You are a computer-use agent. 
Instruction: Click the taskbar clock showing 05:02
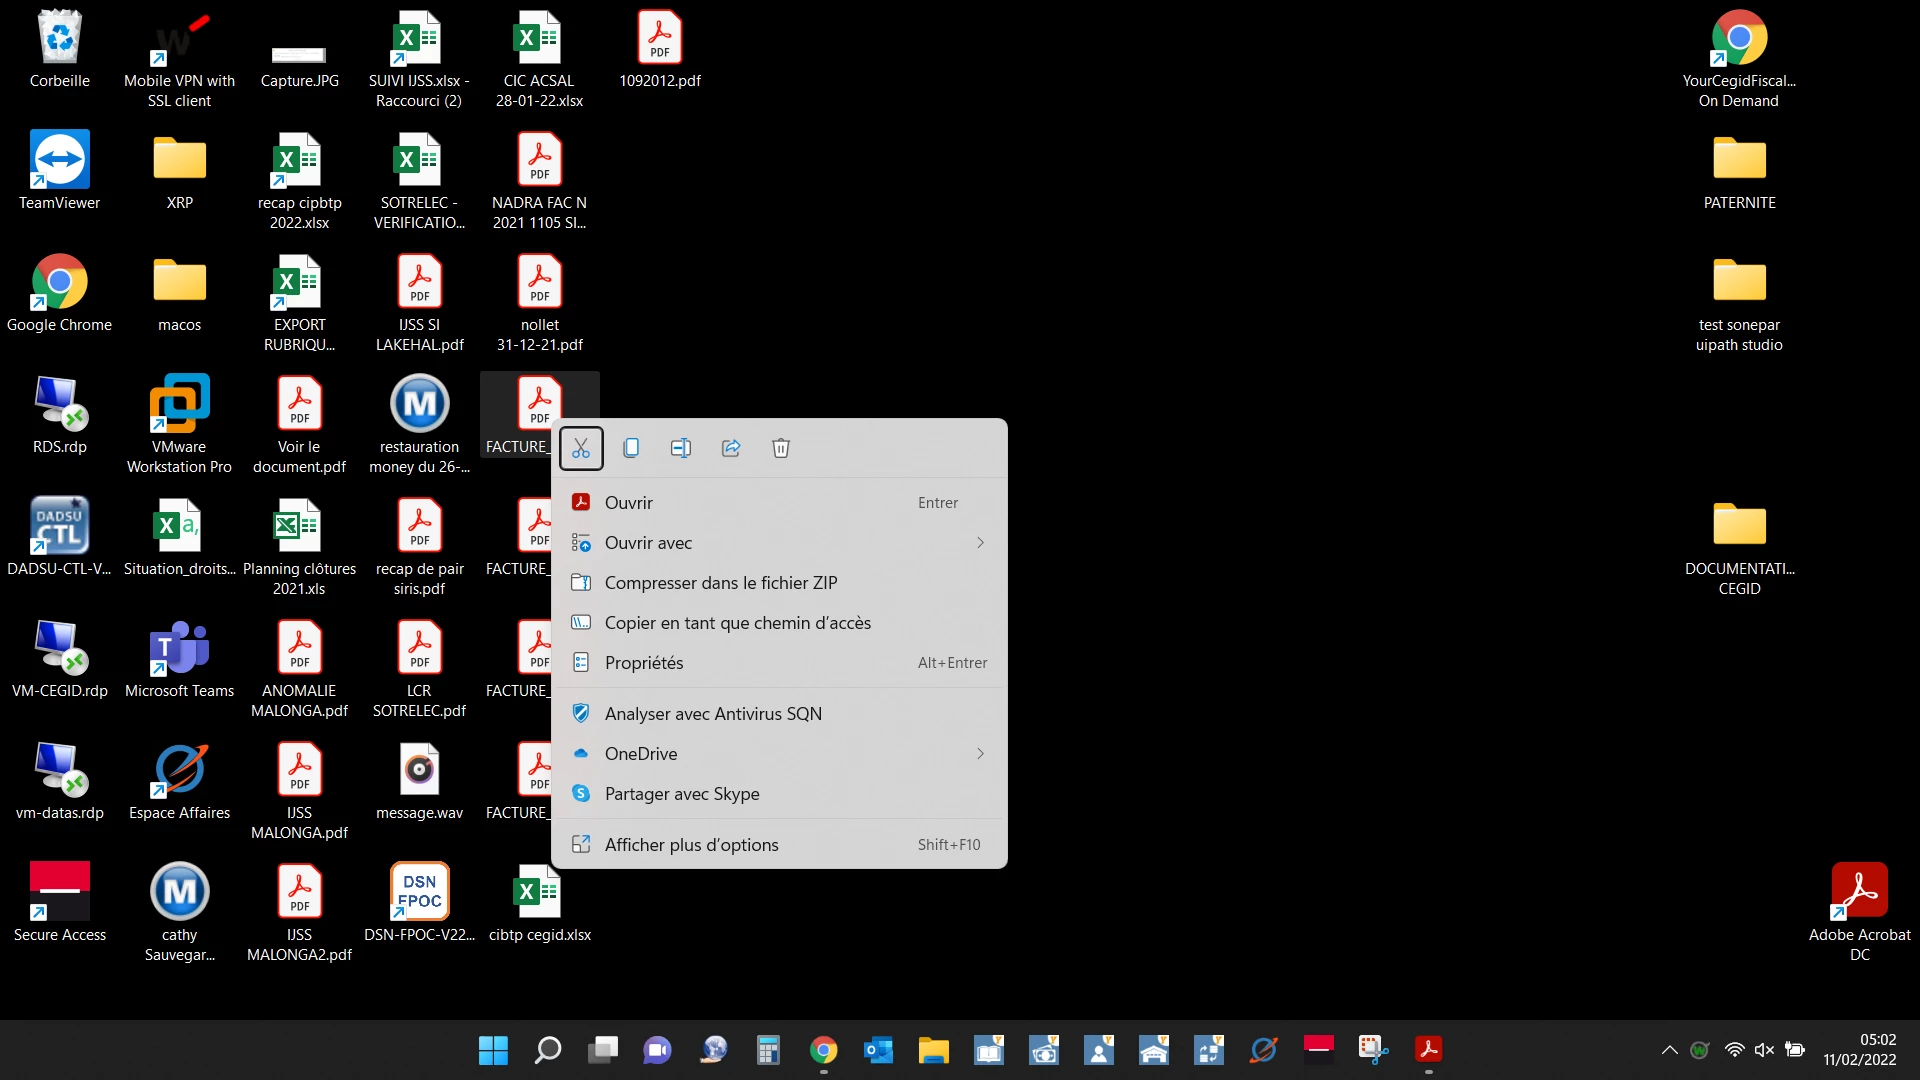coord(1859,1050)
